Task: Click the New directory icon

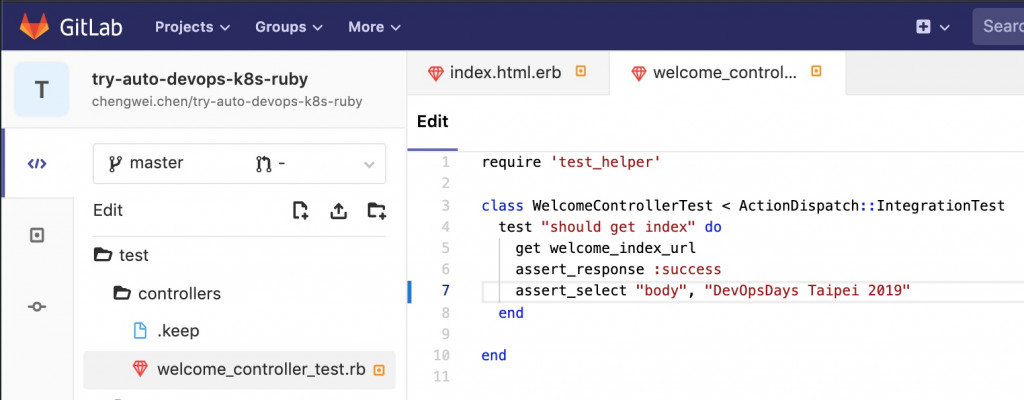Action: coord(376,210)
